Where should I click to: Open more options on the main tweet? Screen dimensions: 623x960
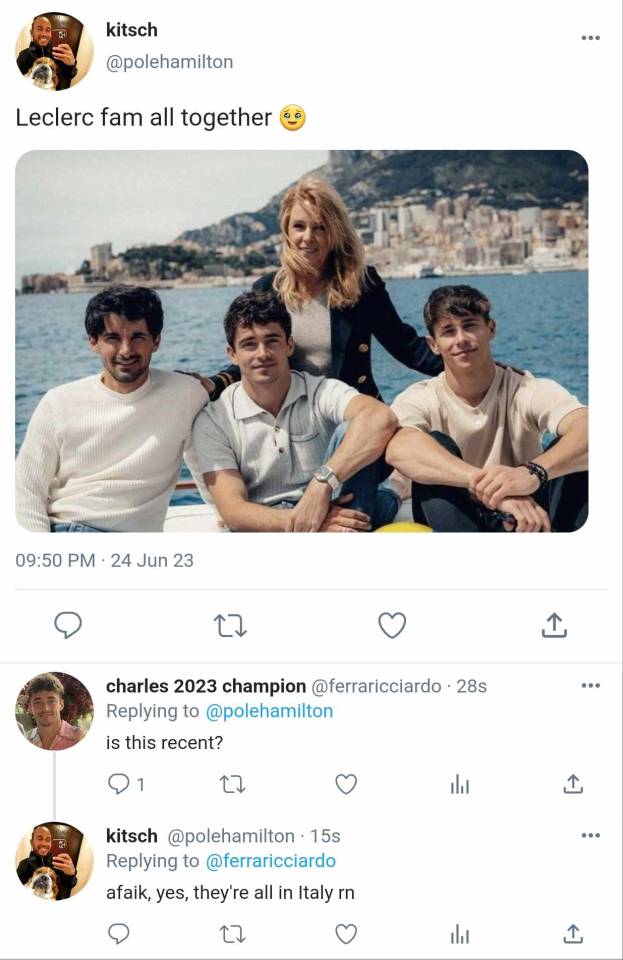point(590,38)
